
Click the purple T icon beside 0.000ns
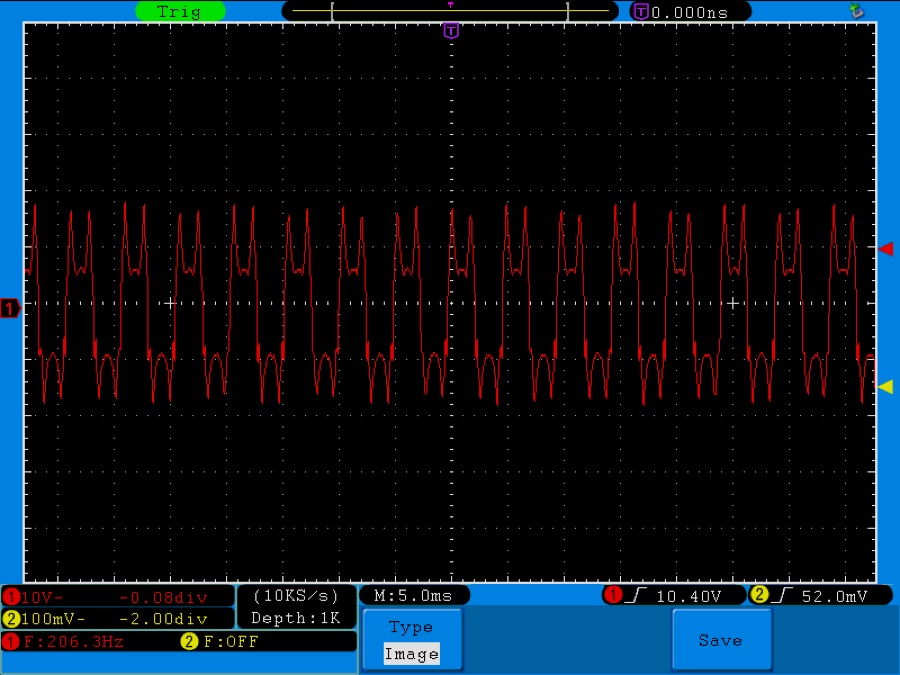coord(641,11)
